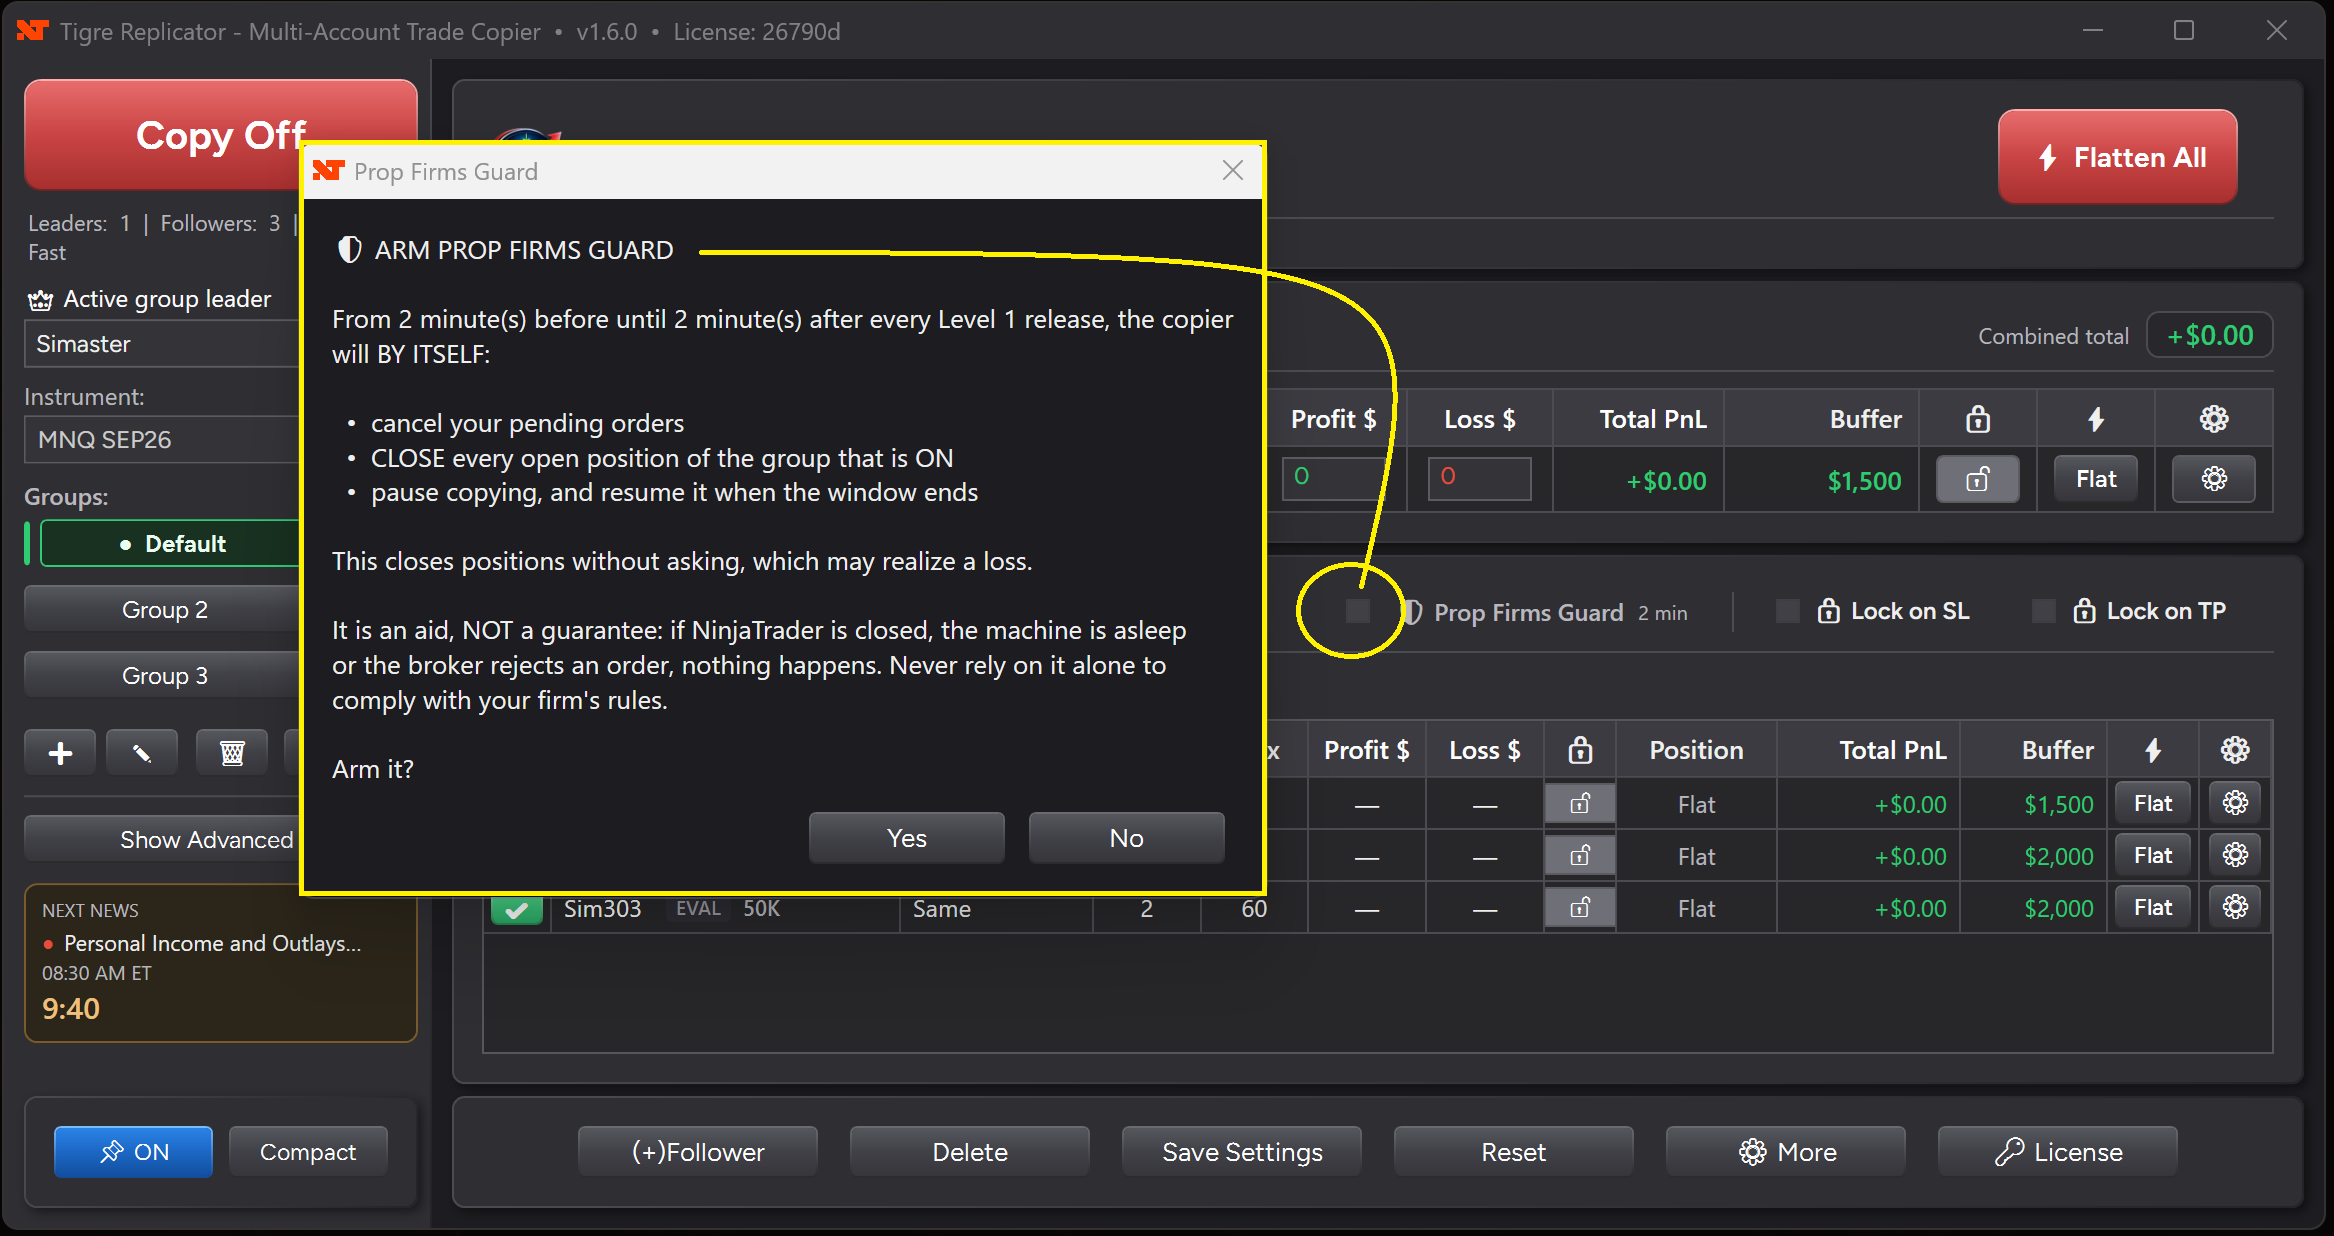Toggle the pinned ON button
The width and height of the screenshot is (2334, 1236).
coord(133,1152)
